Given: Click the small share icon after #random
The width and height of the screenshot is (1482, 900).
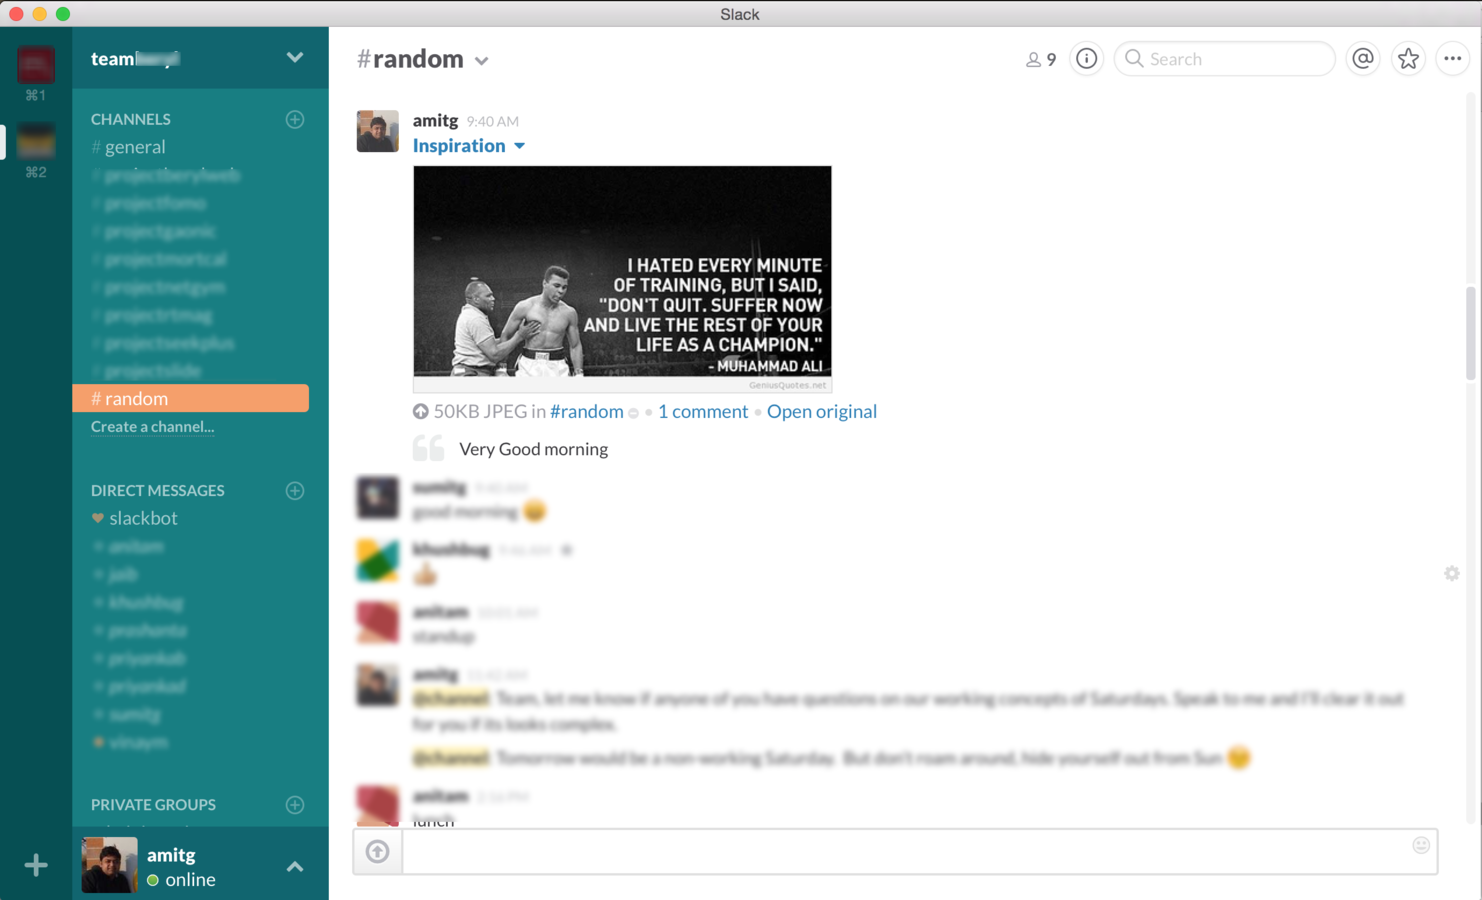Looking at the screenshot, I should click(634, 413).
